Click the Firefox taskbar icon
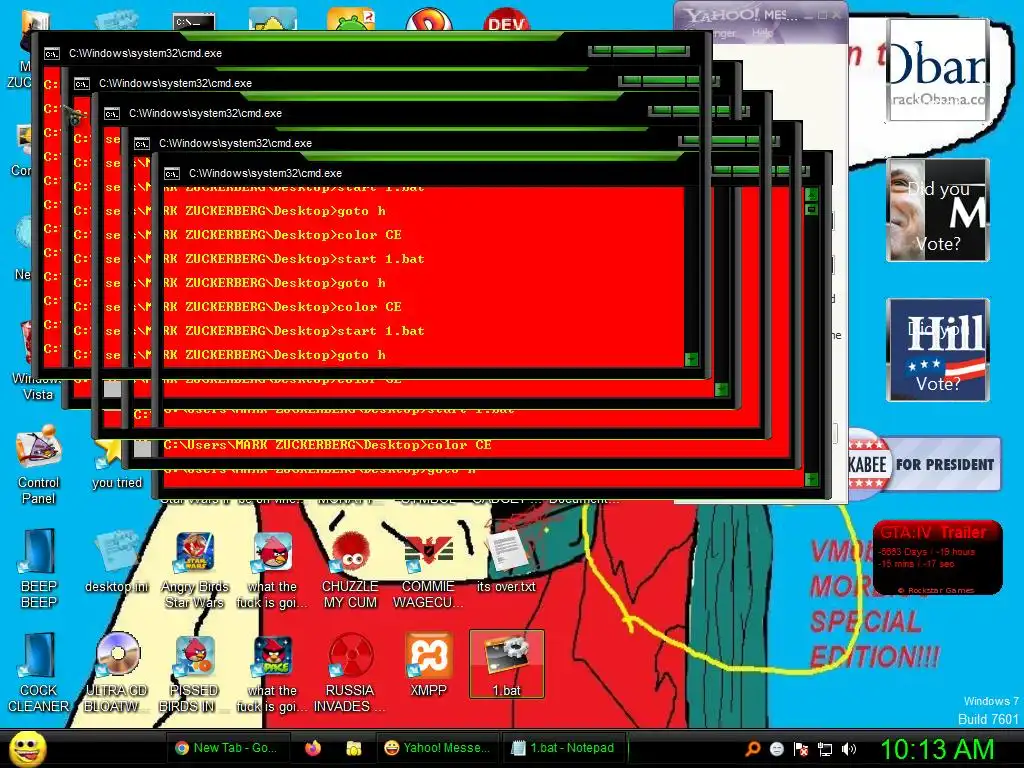Viewport: 1024px width, 768px height. [x=313, y=748]
